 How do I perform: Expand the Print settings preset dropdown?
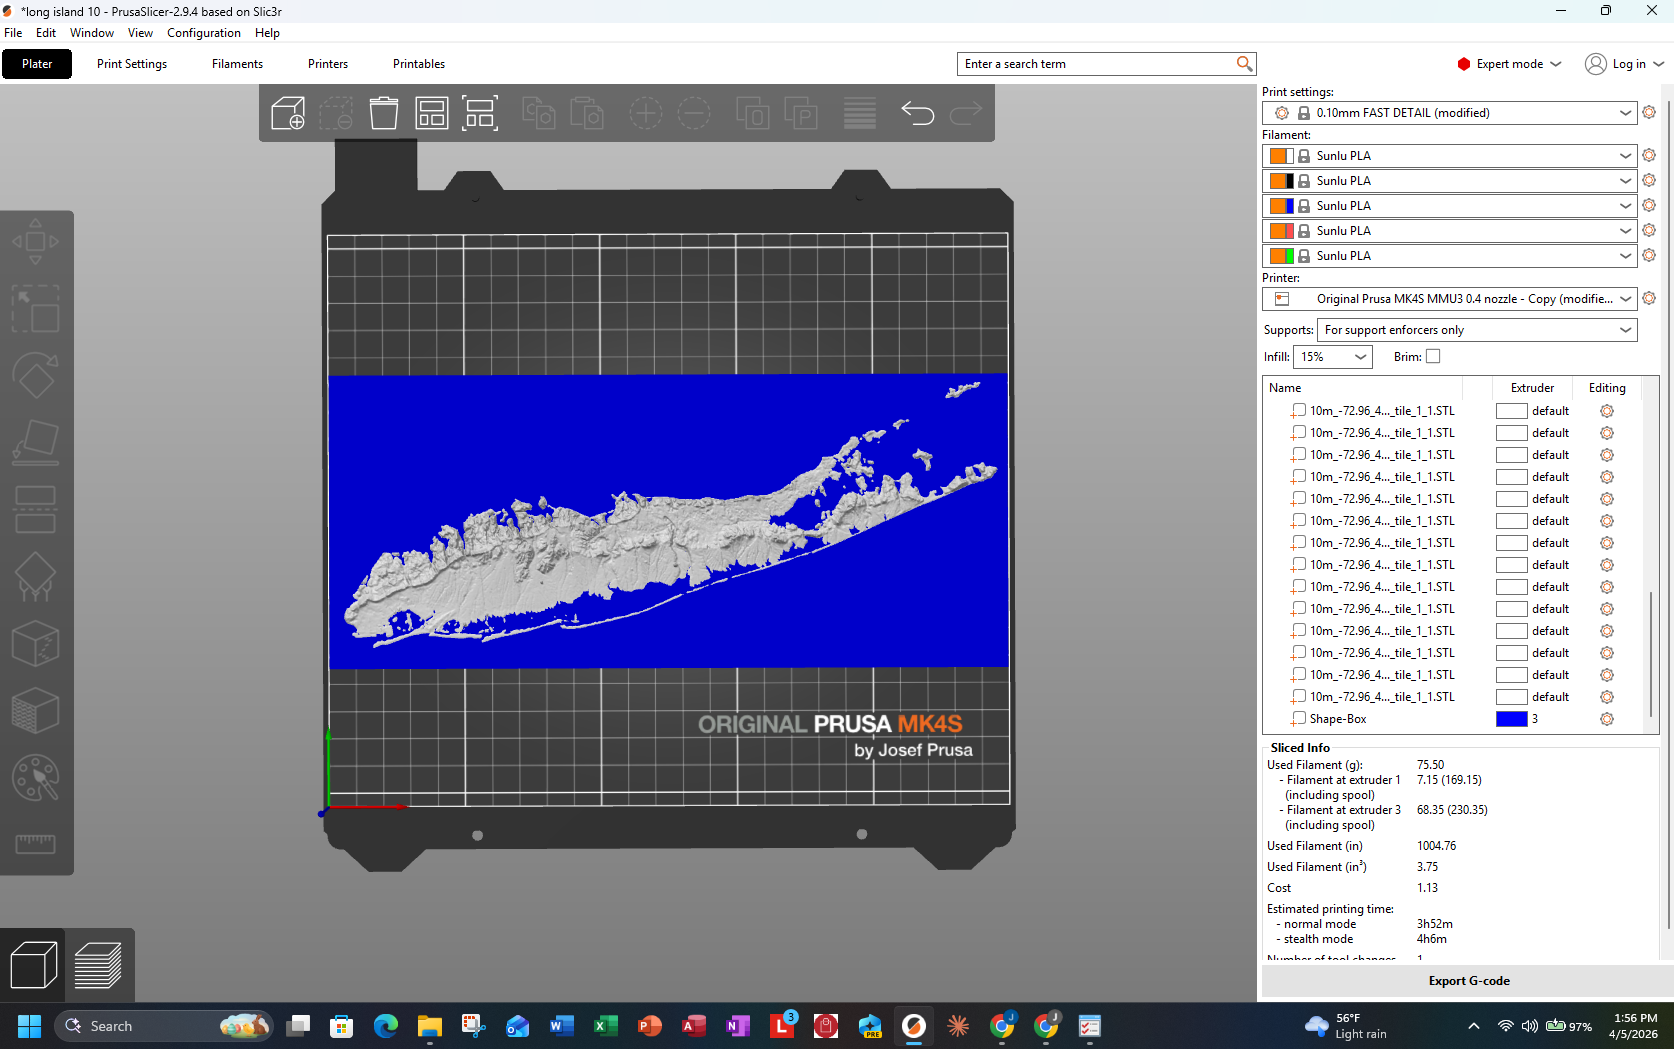[x=1625, y=113]
